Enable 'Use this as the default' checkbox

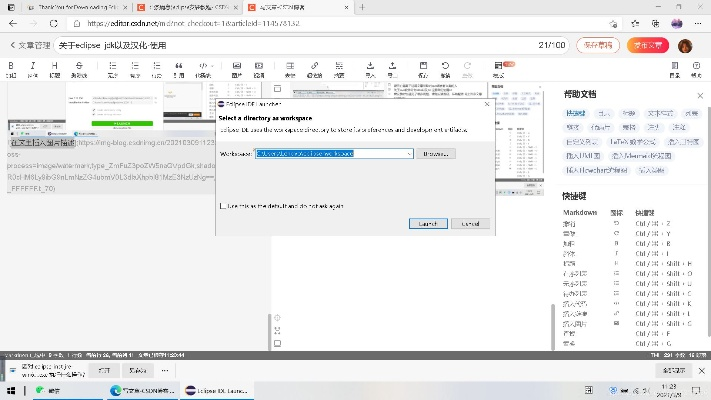[222, 206]
